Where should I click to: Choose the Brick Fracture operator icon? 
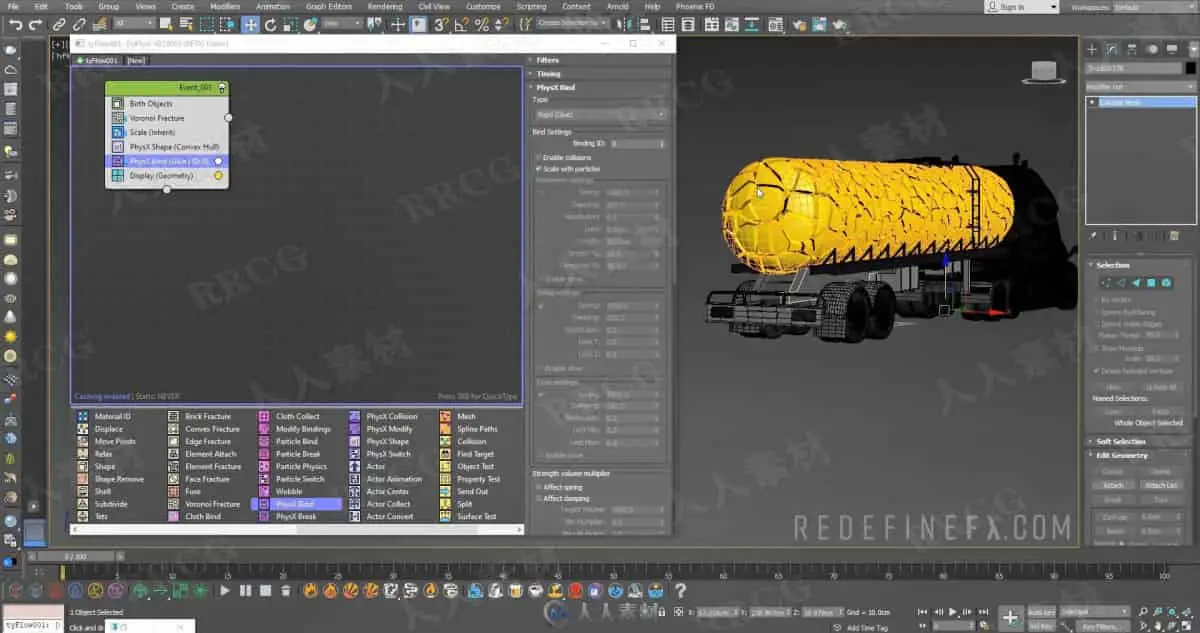pyautogui.click(x=174, y=416)
